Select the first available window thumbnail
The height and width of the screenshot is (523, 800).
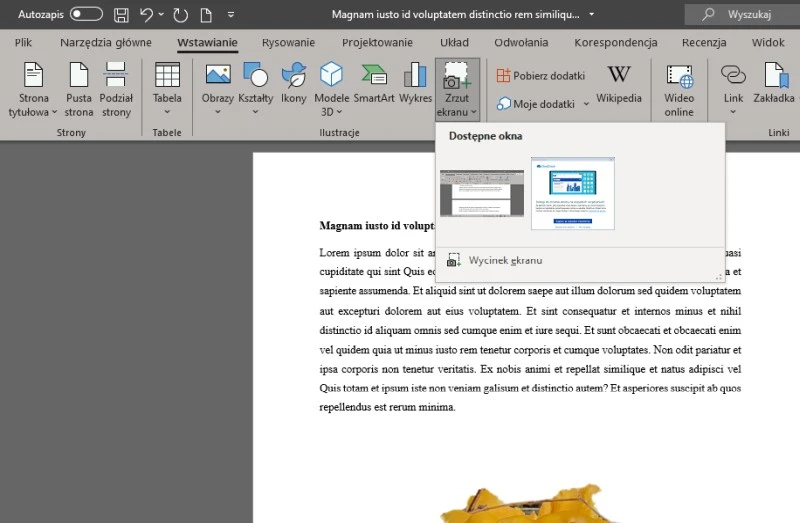(x=482, y=193)
